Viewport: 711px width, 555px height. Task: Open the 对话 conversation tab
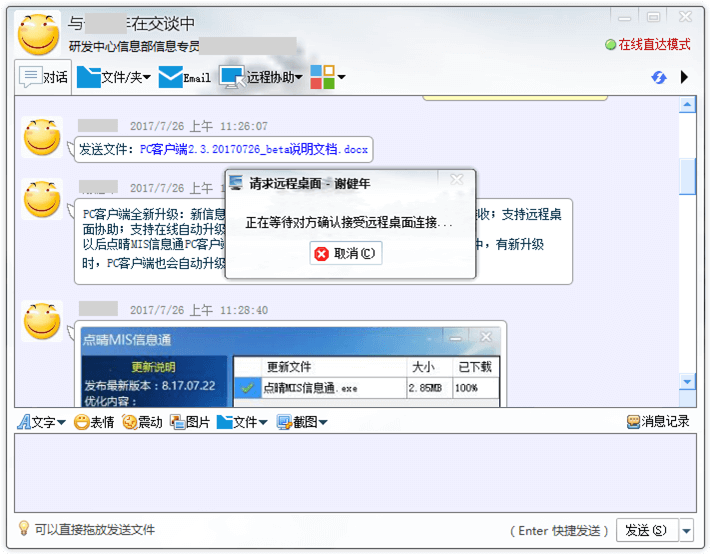pyautogui.click(x=43, y=77)
